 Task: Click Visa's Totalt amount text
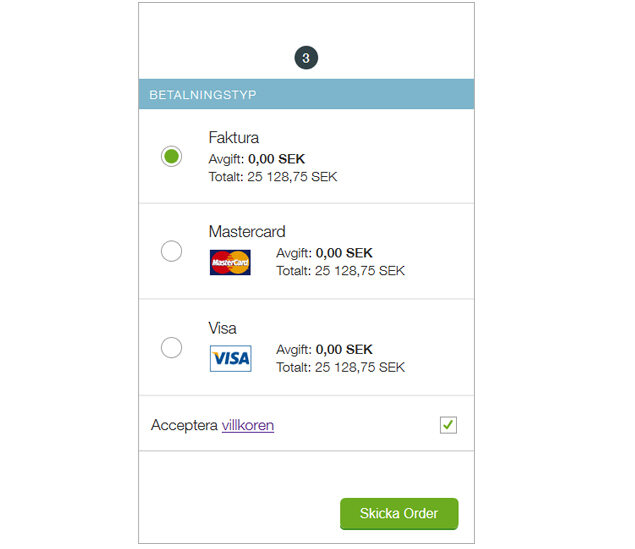click(340, 367)
